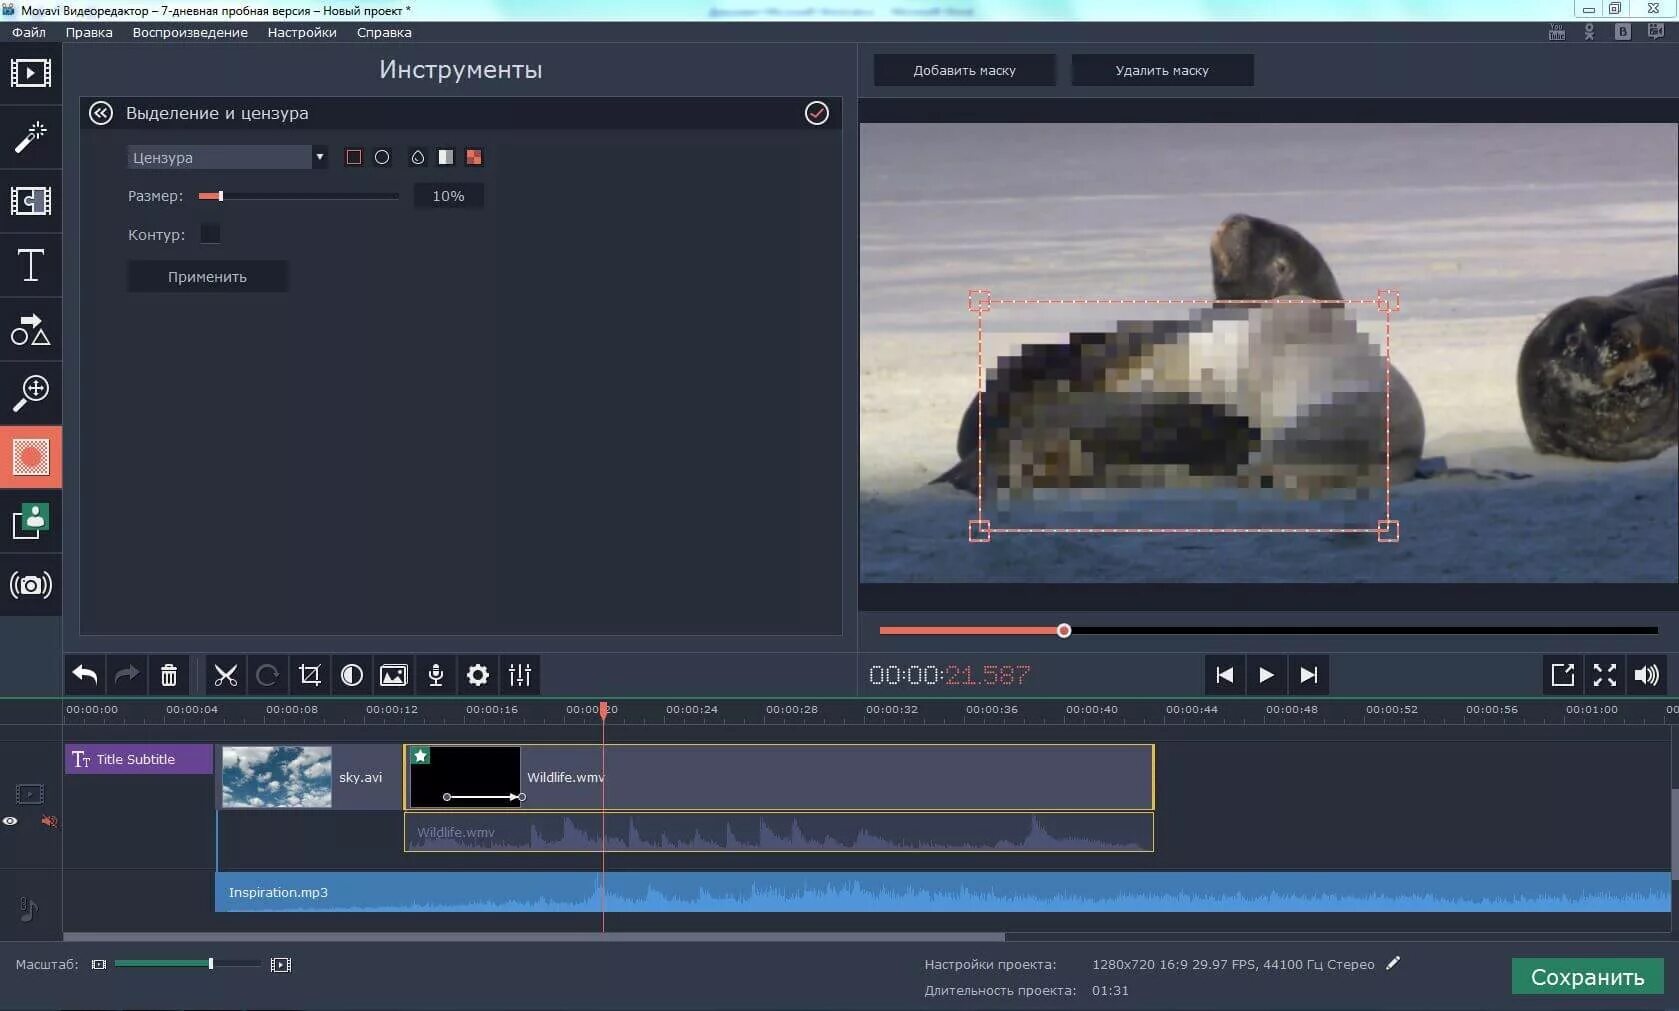1679x1011 pixels.
Task: Undo the last action
Action: point(85,675)
